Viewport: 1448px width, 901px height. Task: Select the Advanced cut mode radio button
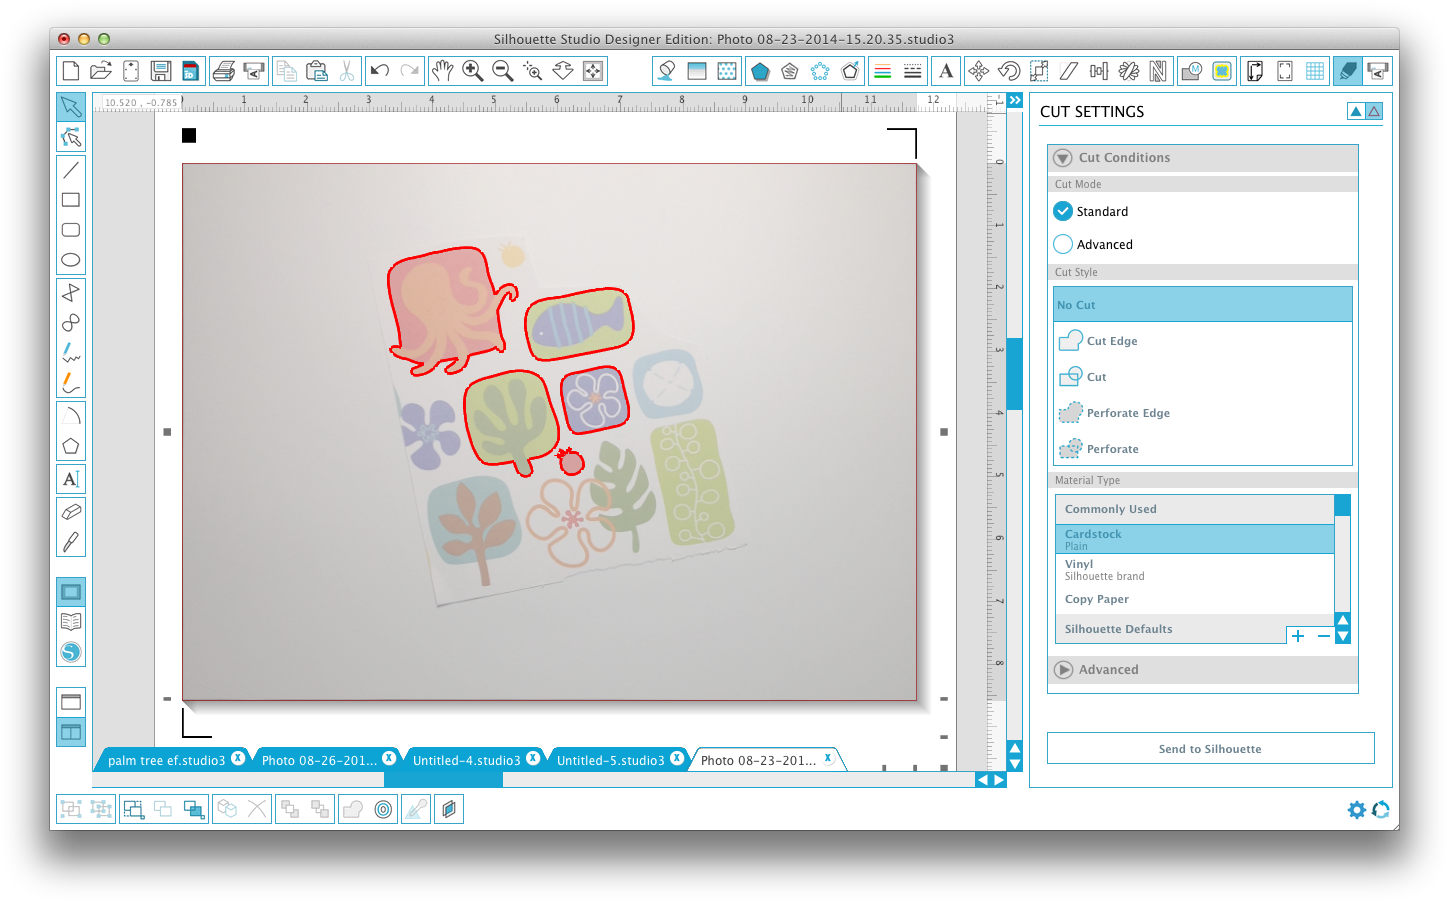coord(1063,244)
